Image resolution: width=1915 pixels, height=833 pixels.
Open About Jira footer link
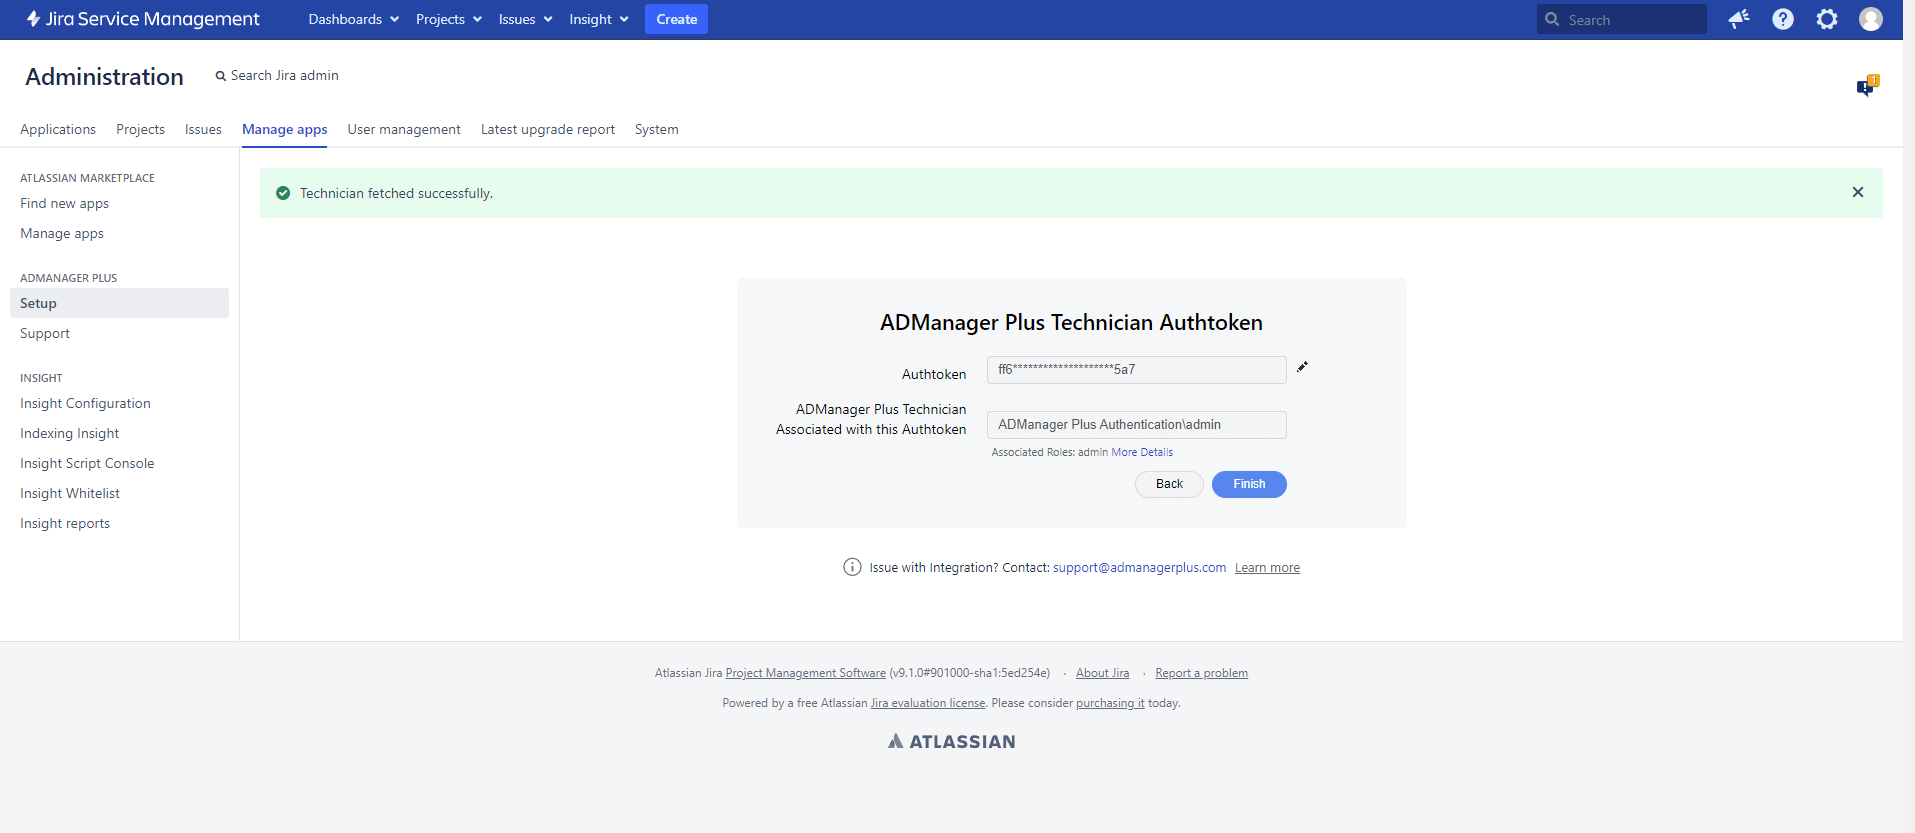1102,673
